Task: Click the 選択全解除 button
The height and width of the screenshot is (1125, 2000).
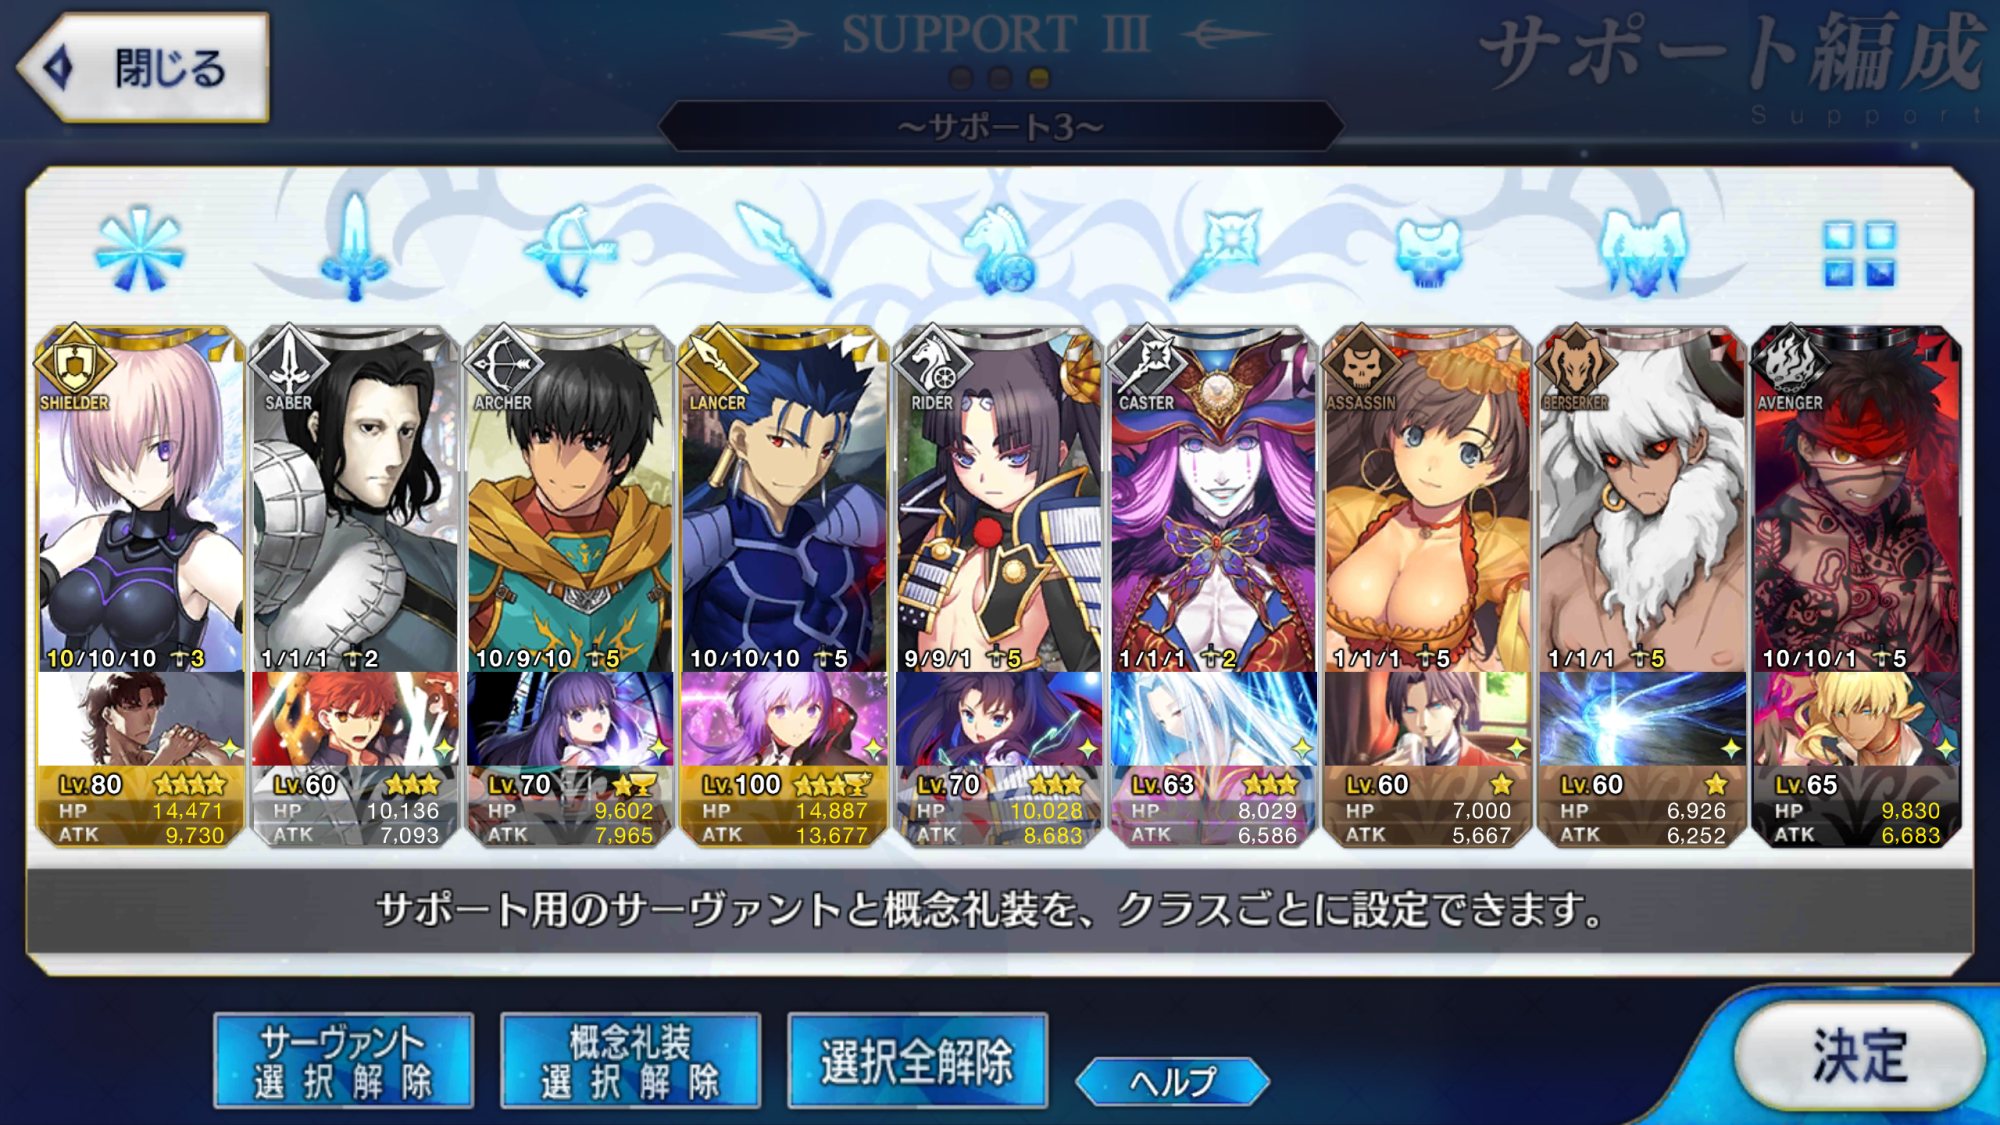Action: (917, 1061)
